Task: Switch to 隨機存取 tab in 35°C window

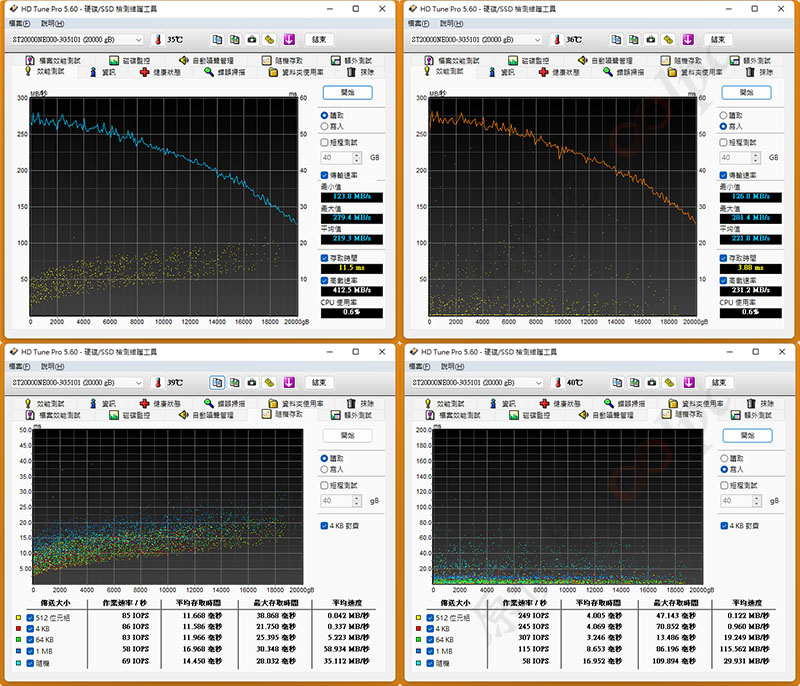Action: 283,60
